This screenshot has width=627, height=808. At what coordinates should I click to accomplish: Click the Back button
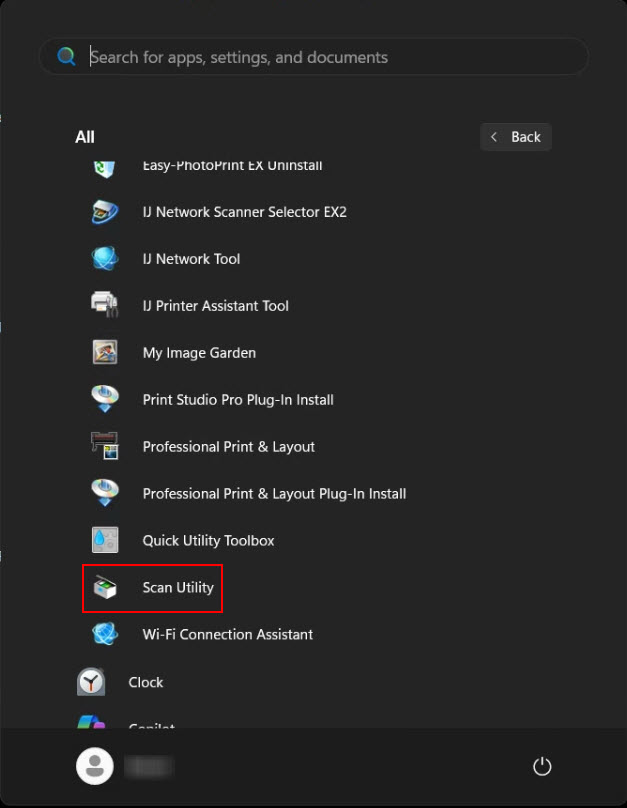tap(515, 136)
